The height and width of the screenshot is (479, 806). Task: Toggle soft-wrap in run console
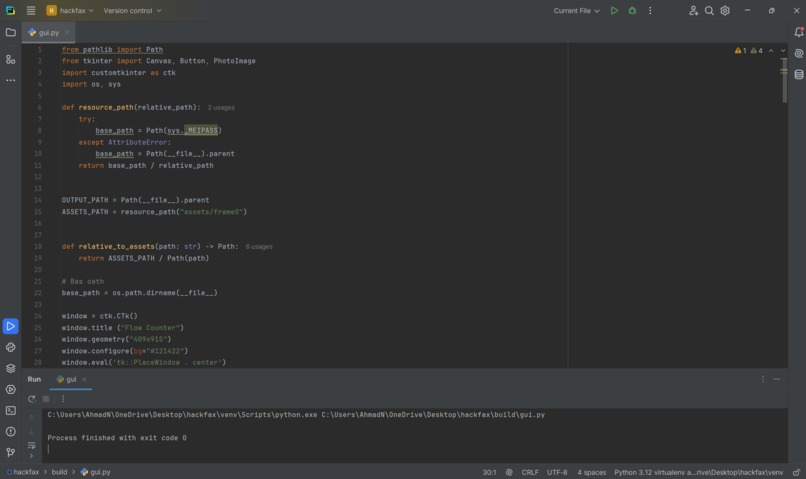(x=32, y=445)
